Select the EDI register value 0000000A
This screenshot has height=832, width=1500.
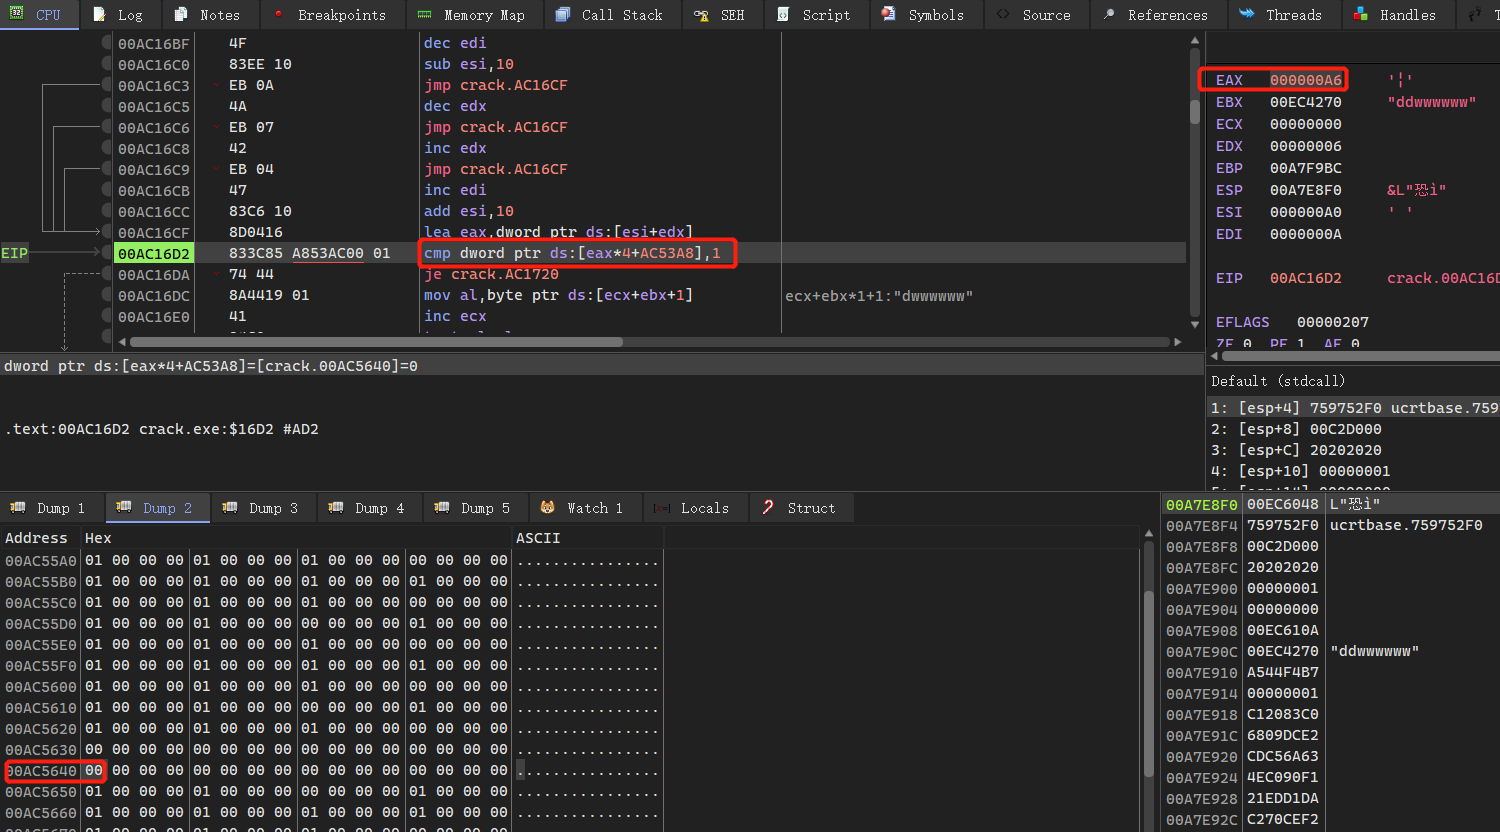click(1306, 234)
